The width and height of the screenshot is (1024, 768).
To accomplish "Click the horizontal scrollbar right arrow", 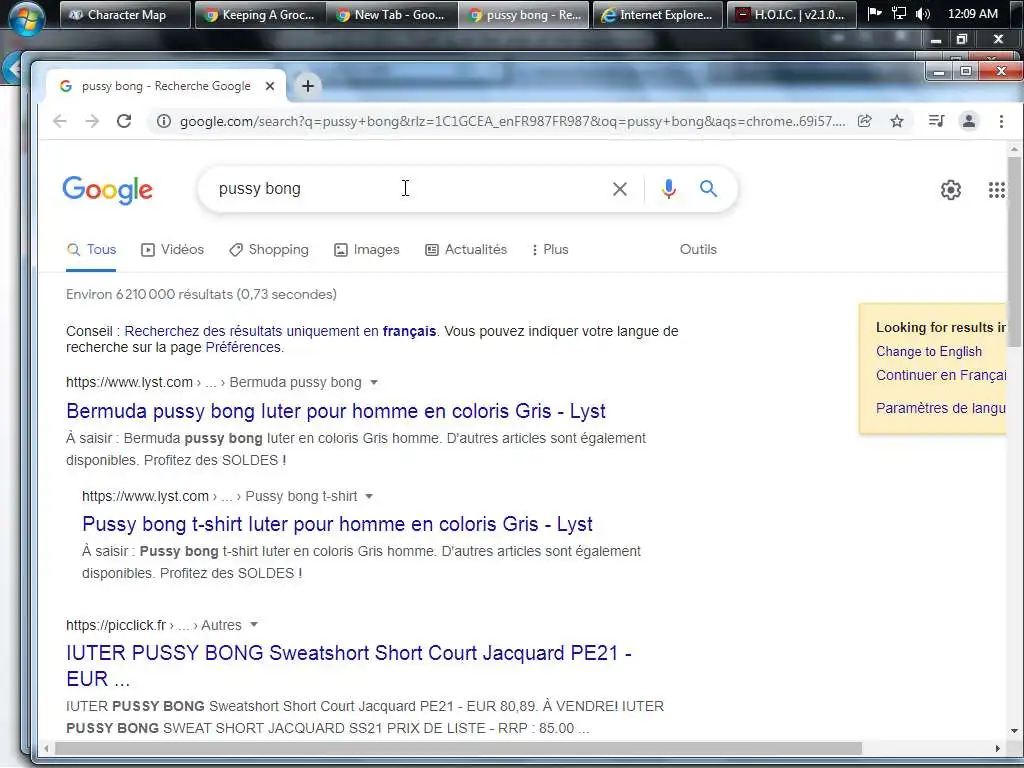I will pos(998,748).
